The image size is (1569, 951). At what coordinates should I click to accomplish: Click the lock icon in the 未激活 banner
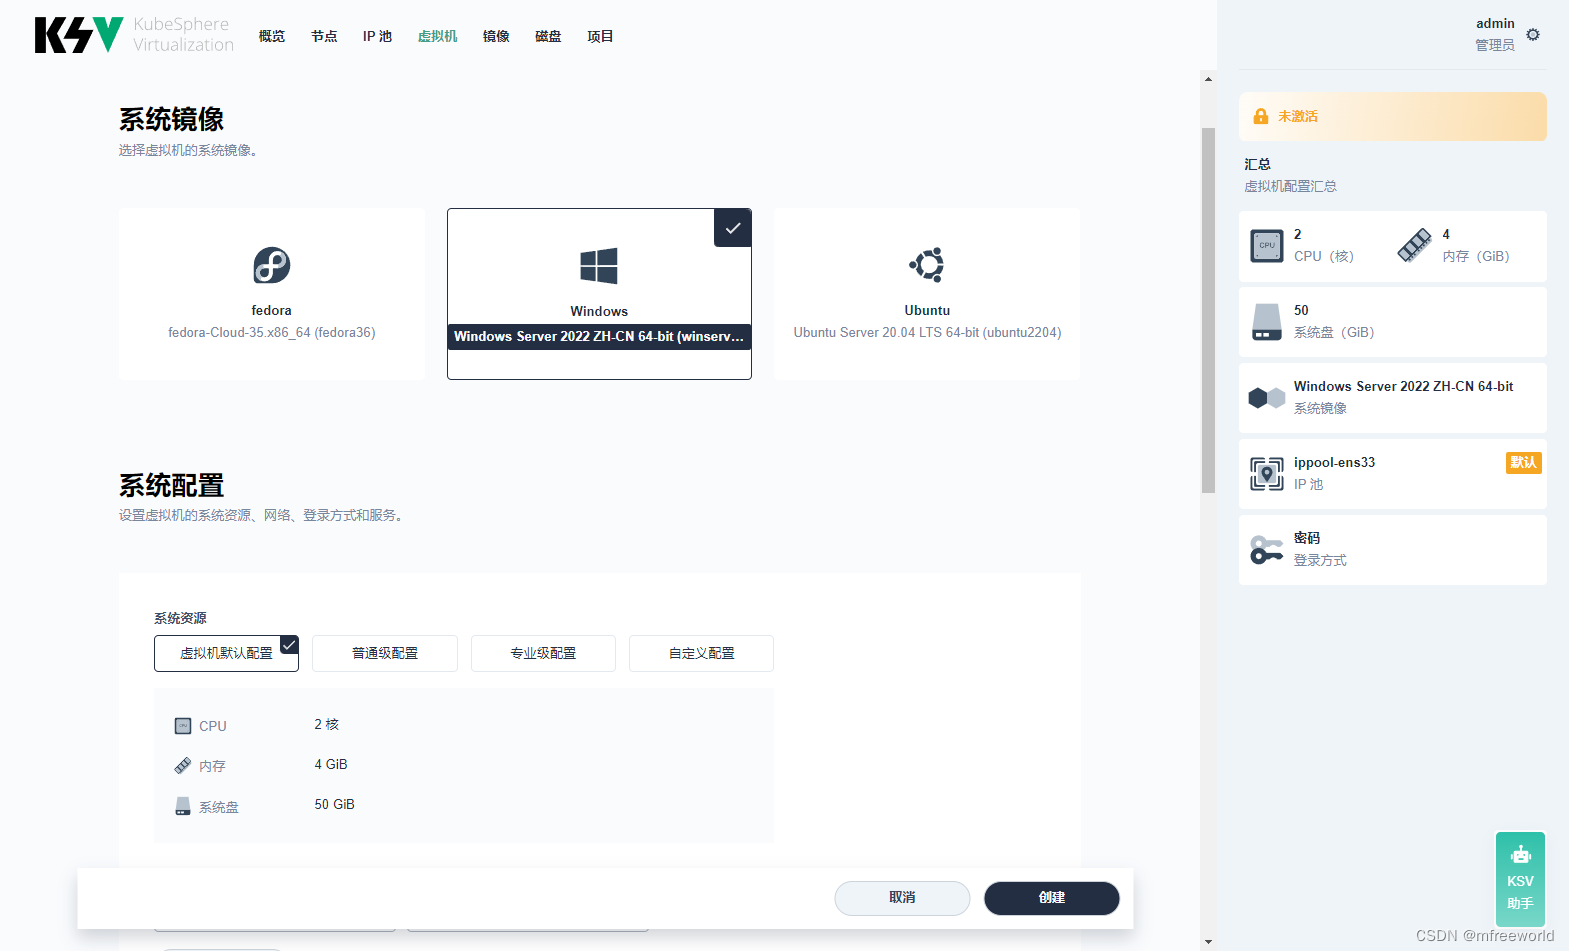[1261, 116]
